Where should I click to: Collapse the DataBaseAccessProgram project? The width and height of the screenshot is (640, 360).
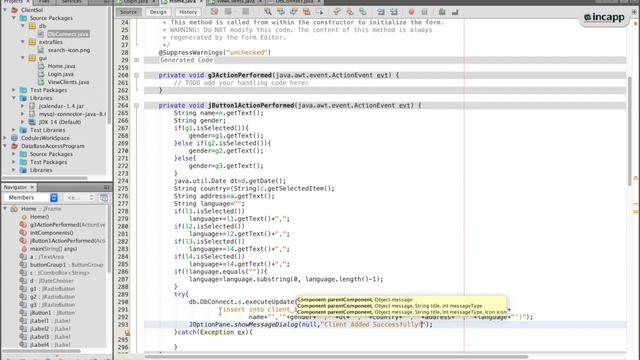pyautogui.click(x=5, y=146)
